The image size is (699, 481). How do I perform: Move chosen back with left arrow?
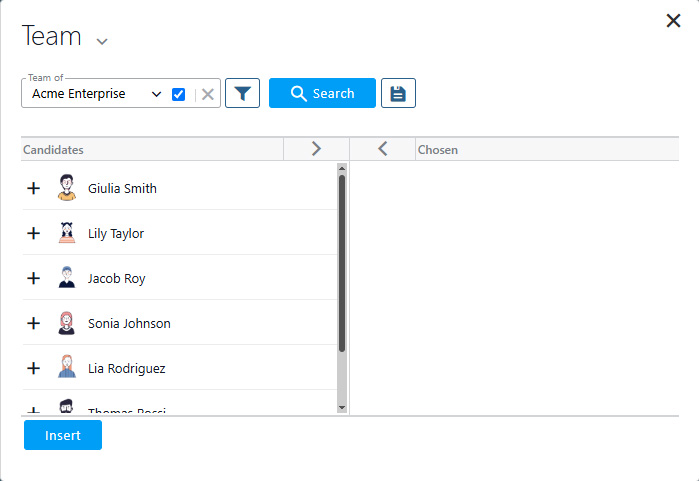click(x=382, y=149)
